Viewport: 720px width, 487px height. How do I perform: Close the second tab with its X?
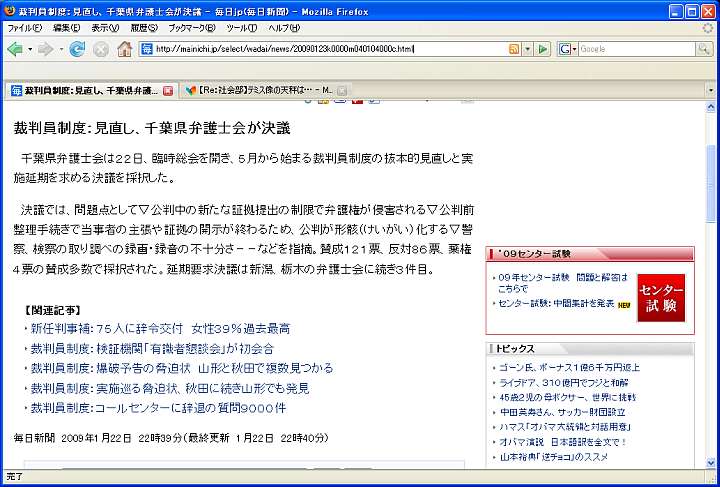(342, 90)
